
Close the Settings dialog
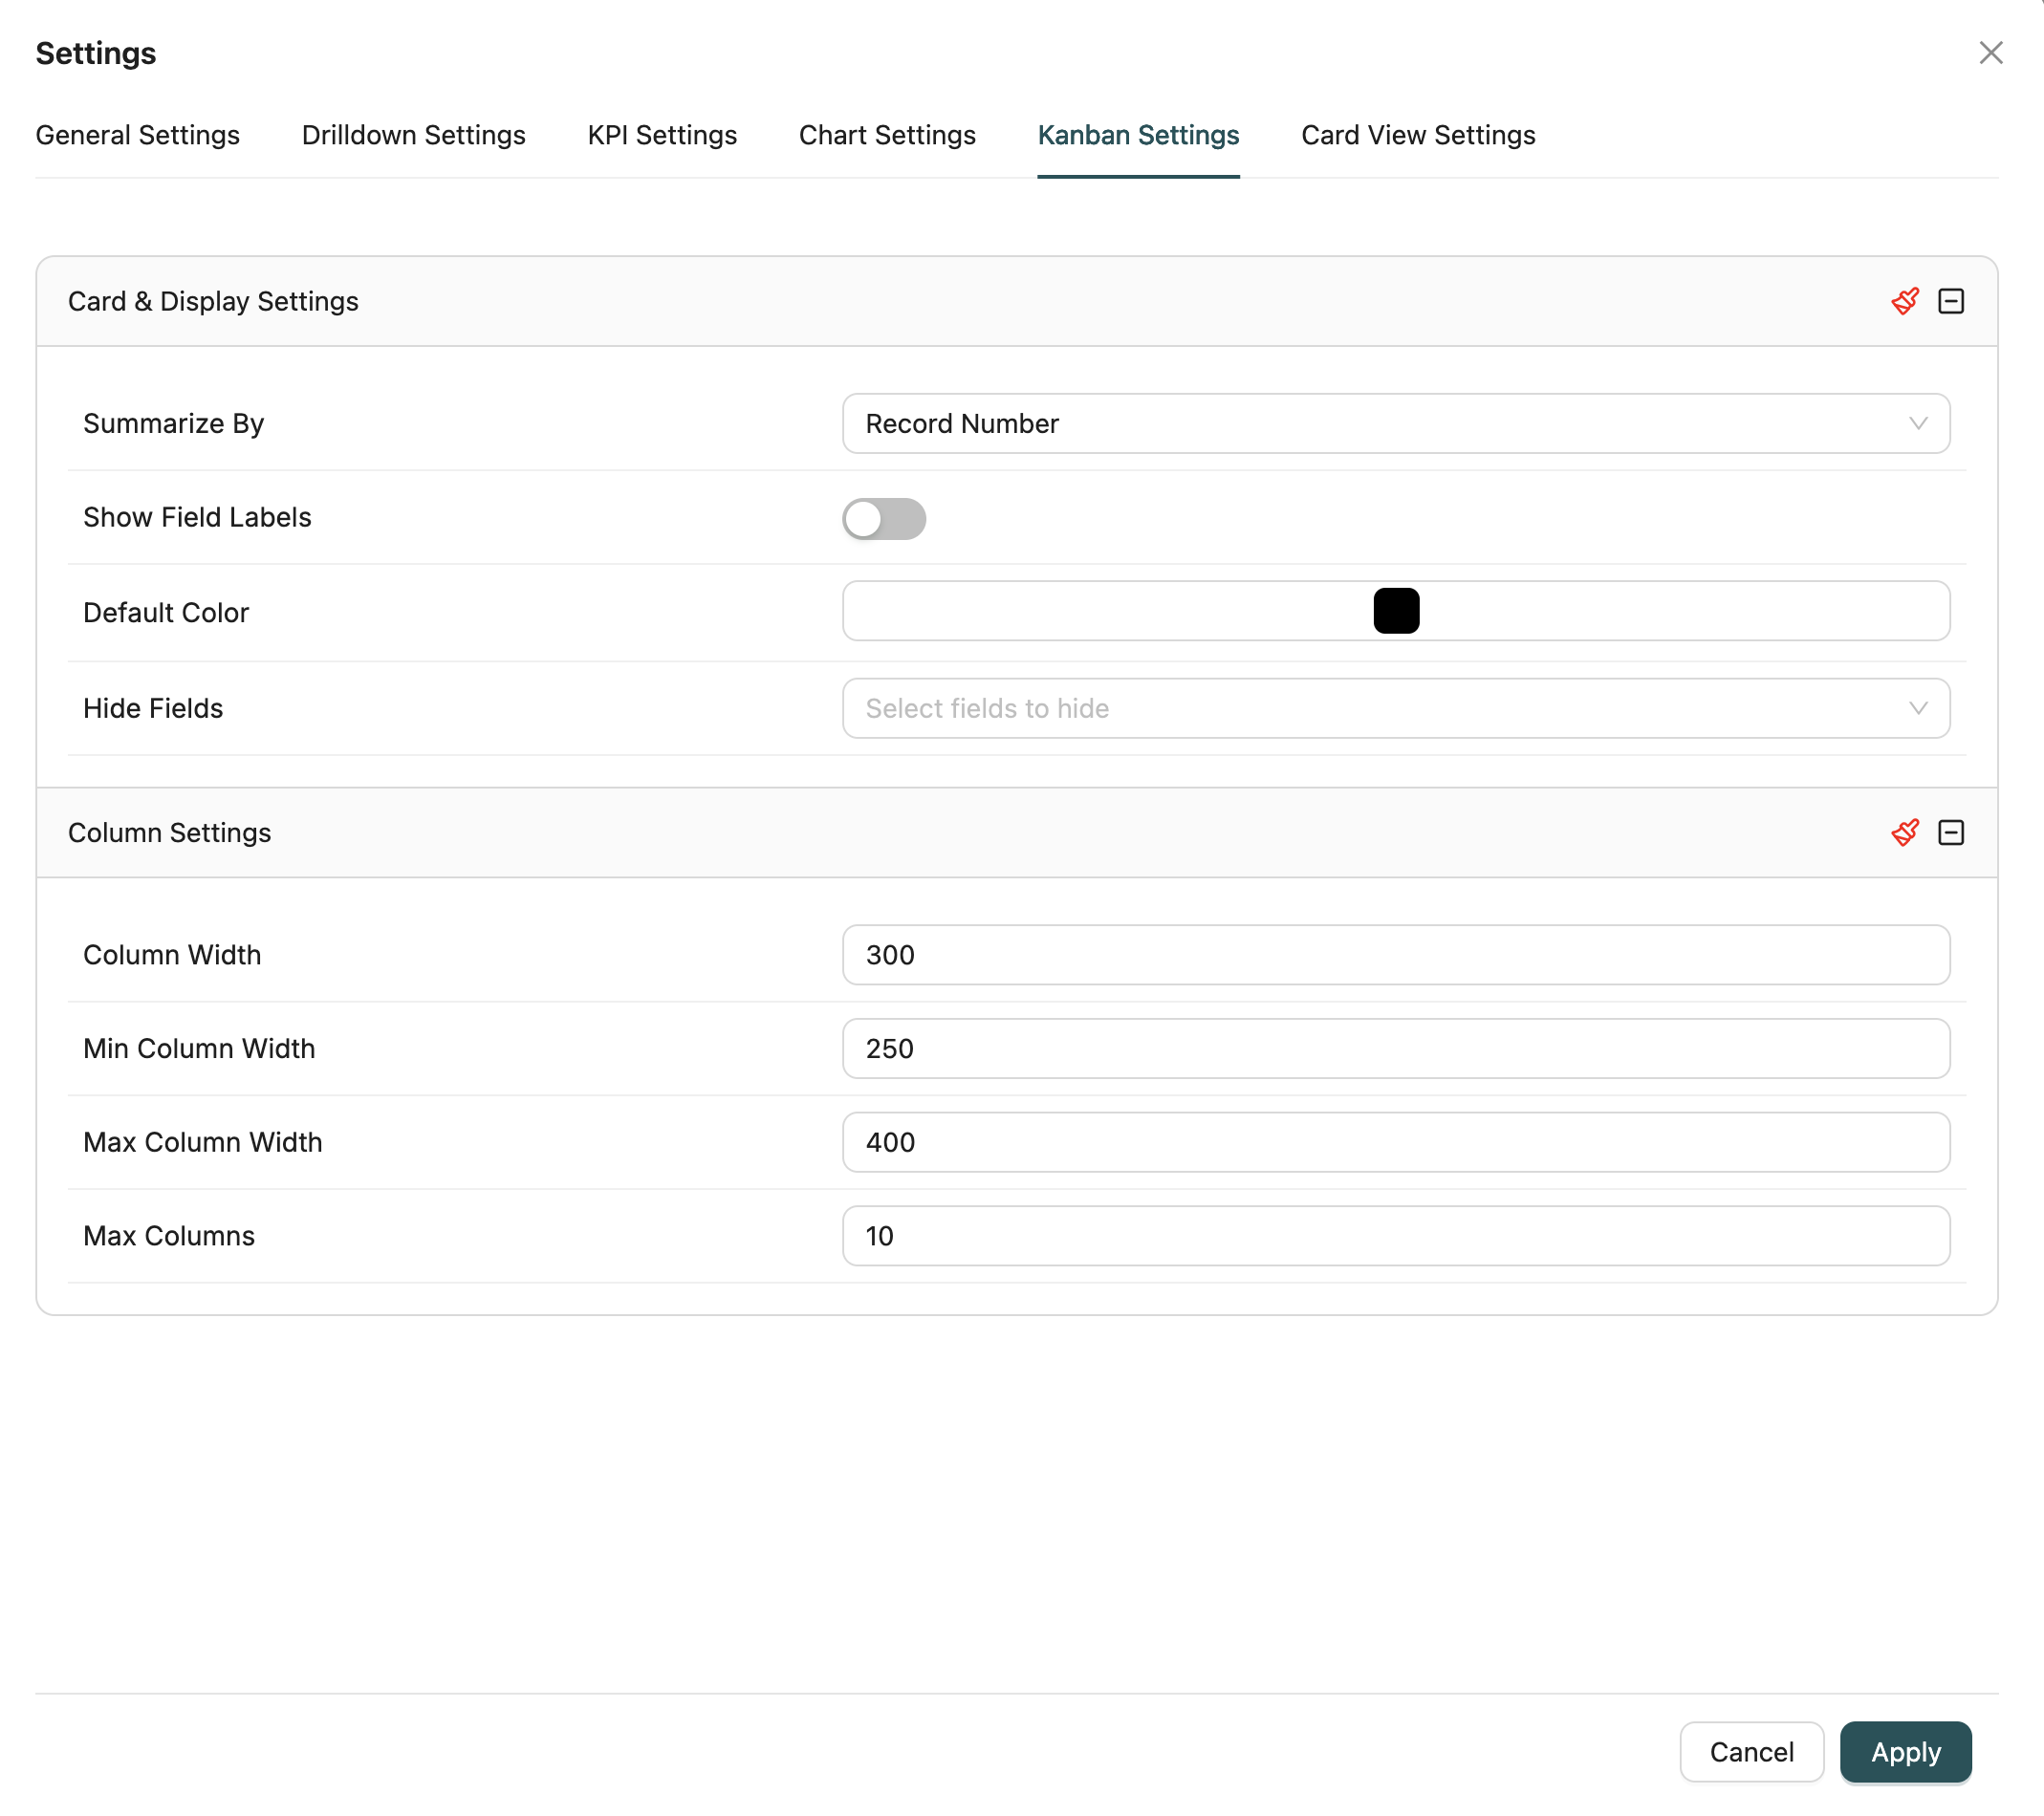click(x=1991, y=52)
